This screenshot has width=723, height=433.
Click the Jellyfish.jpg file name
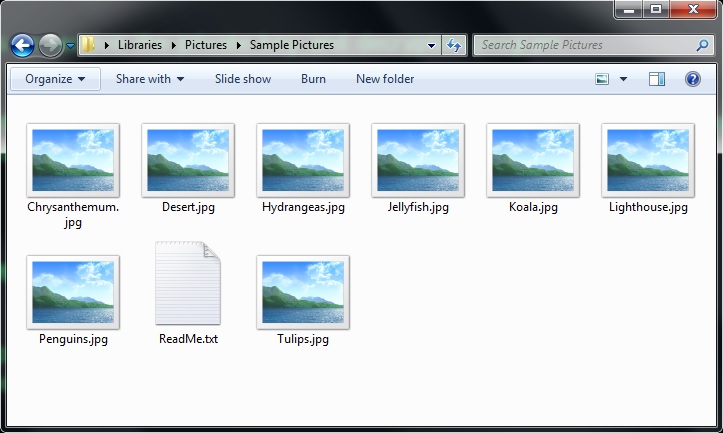pos(418,207)
